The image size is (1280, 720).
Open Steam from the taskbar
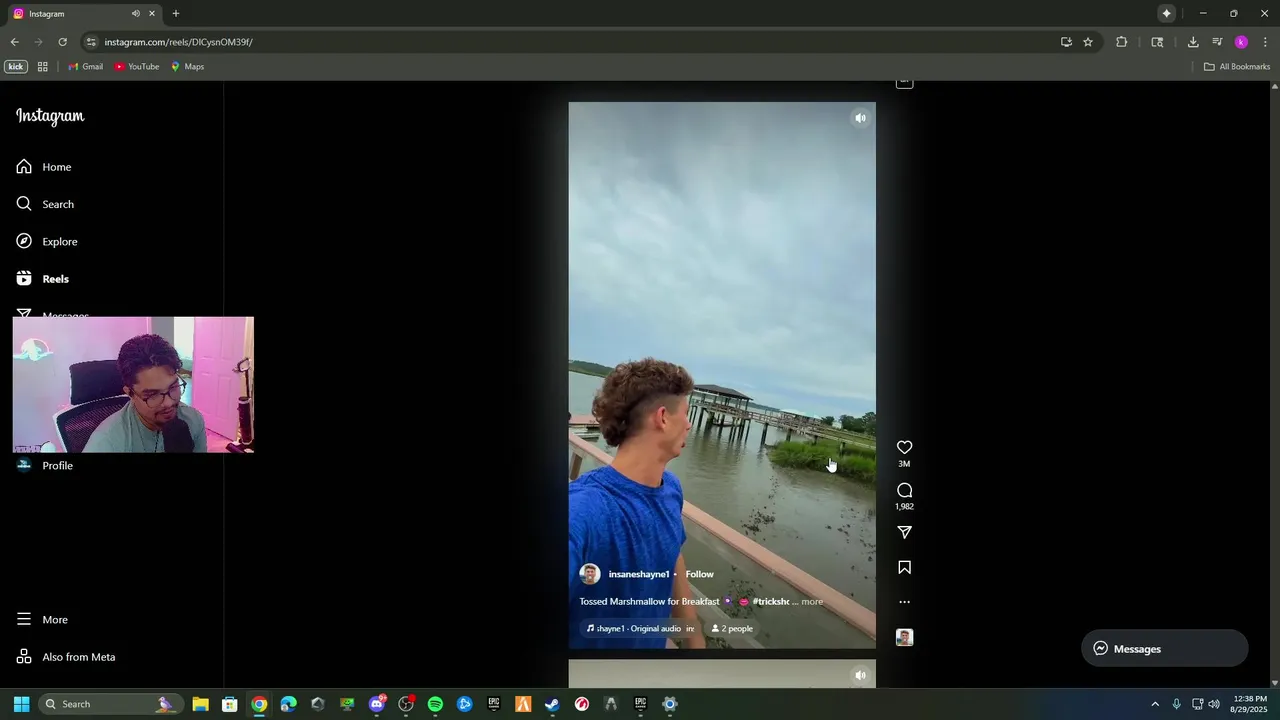(552, 704)
